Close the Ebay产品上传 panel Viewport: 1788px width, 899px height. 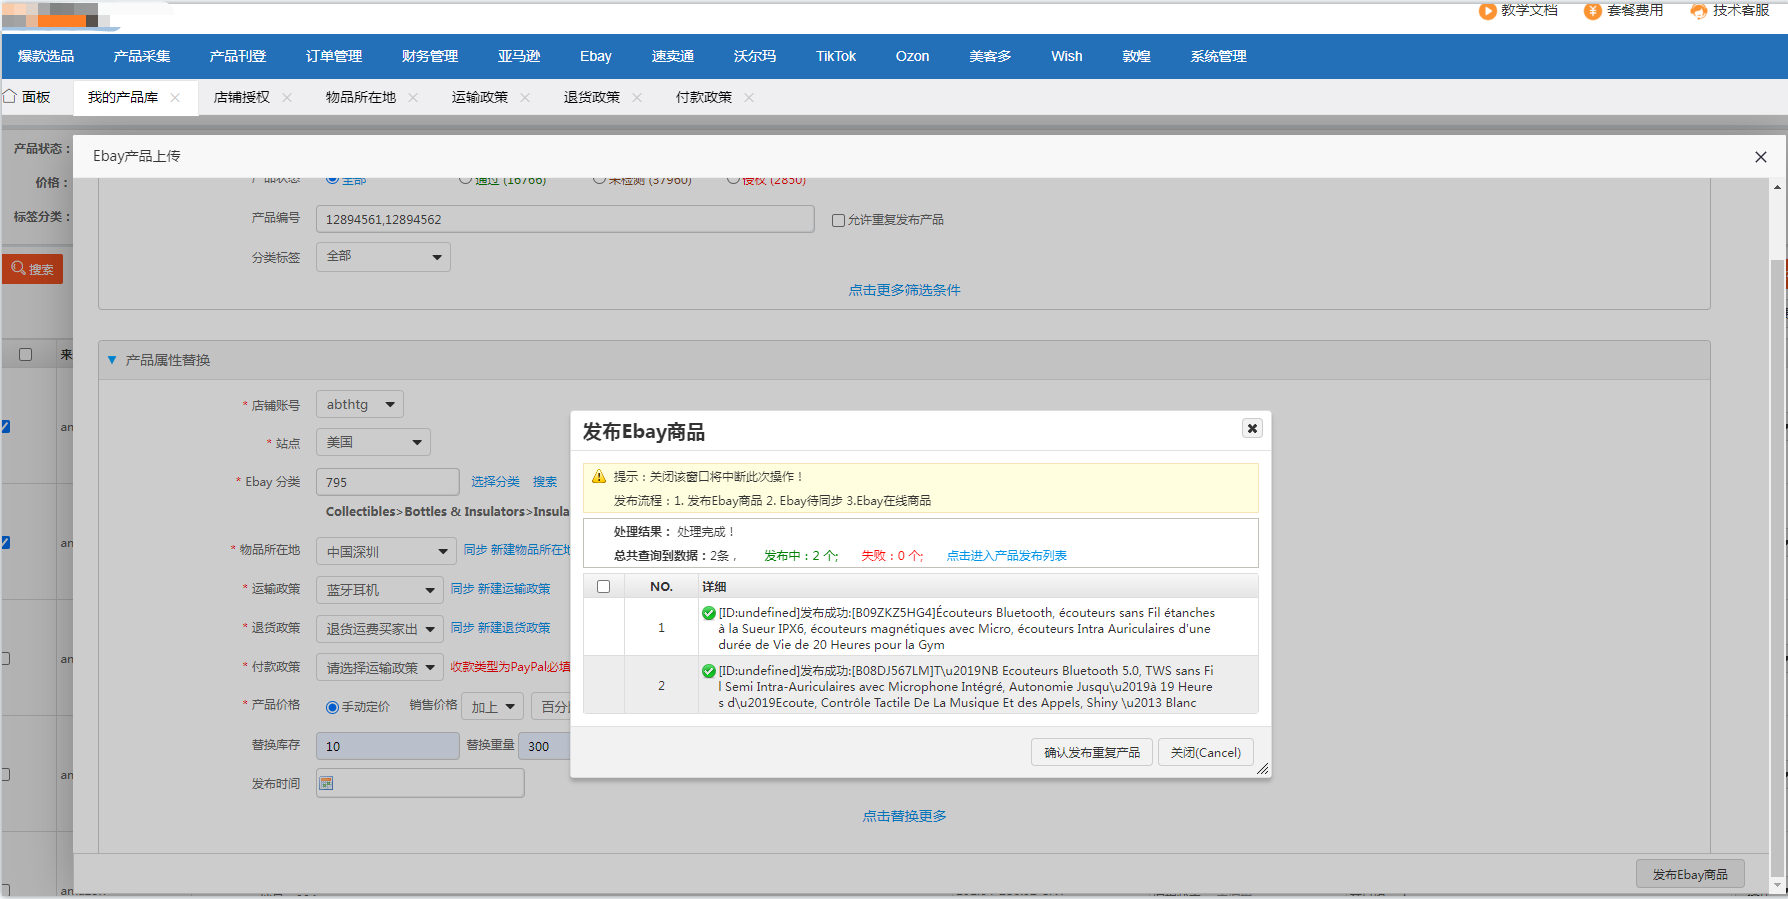point(1761,157)
